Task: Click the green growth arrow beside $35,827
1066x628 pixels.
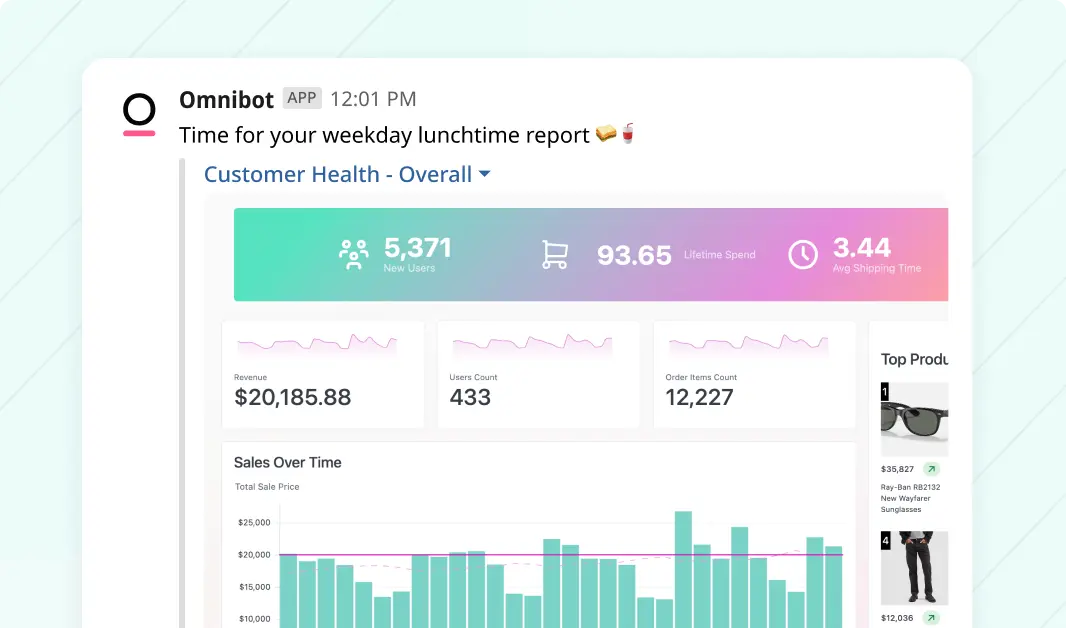Action: (x=930, y=468)
